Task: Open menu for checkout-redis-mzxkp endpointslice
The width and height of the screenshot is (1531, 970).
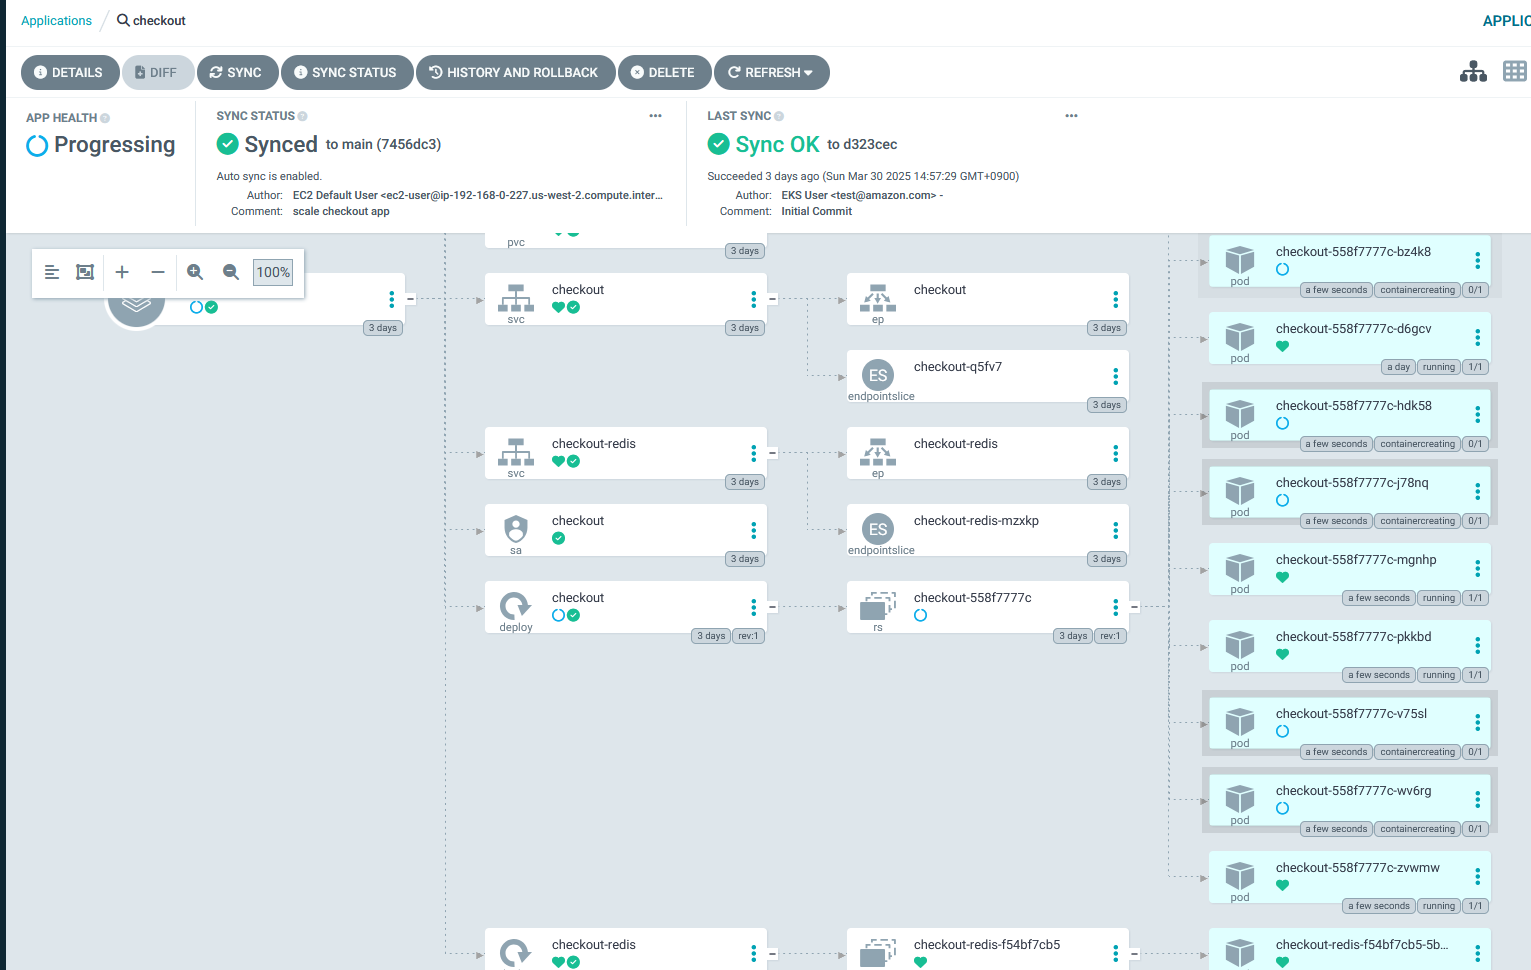Action: [x=1115, y=530]
